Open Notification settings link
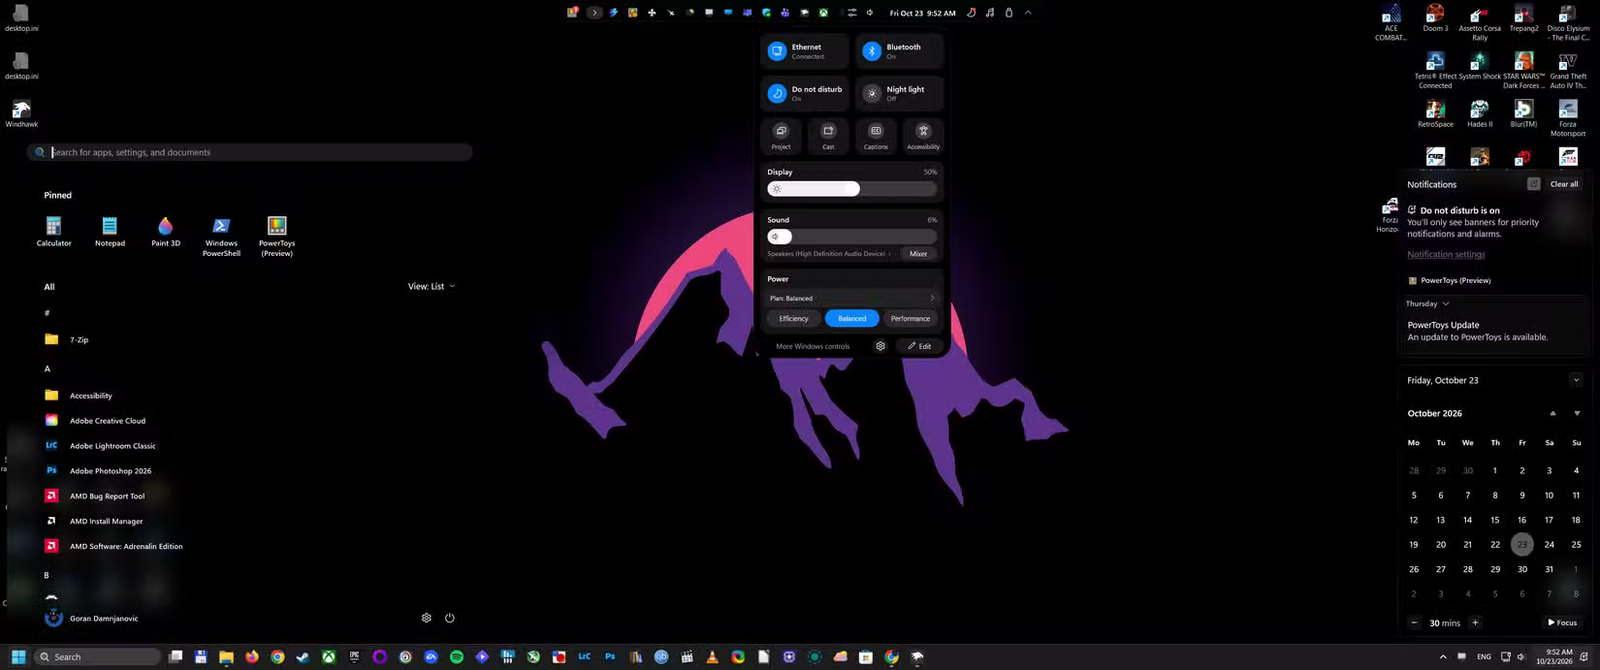 [x=1446, y=255]
